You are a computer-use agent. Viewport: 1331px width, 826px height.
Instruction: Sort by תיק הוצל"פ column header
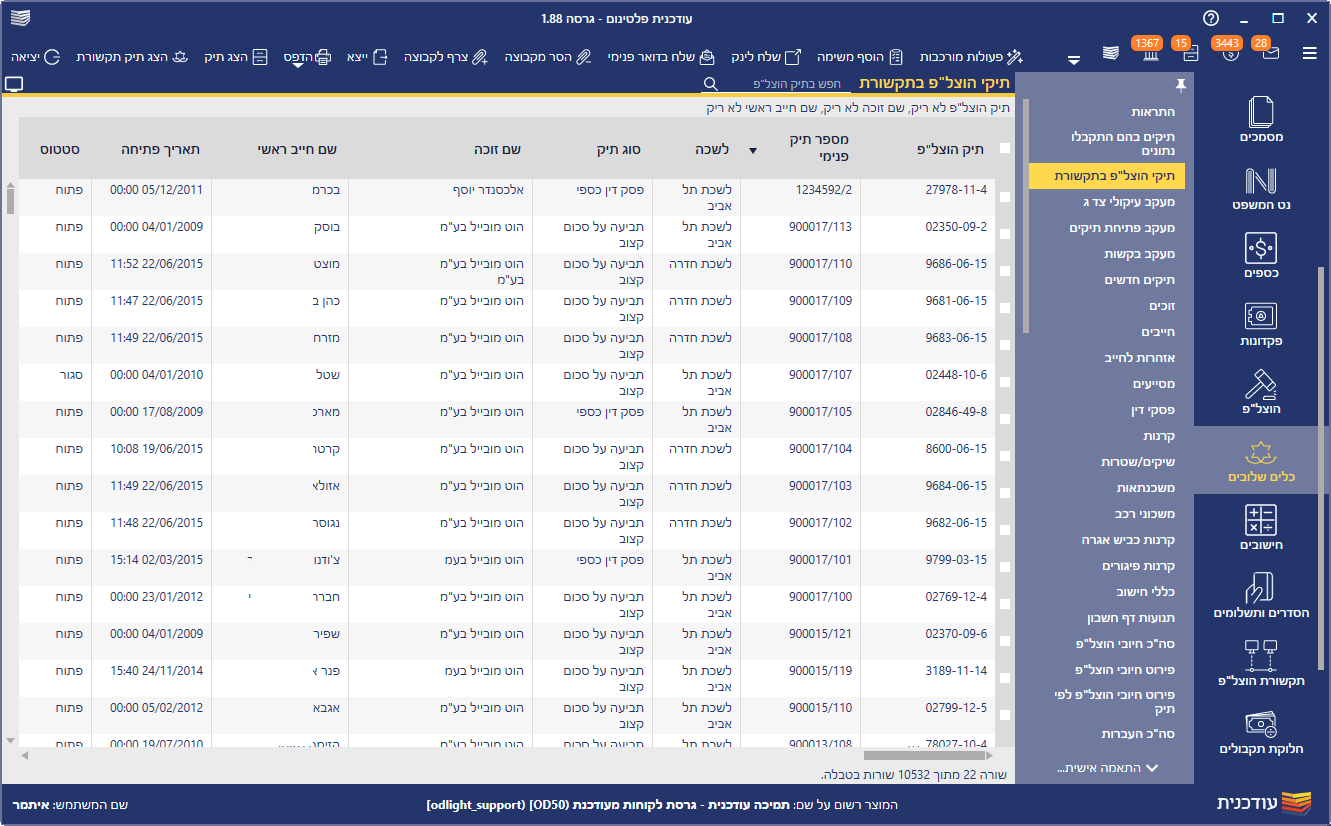pyautogui.click(x=950, y=149)
